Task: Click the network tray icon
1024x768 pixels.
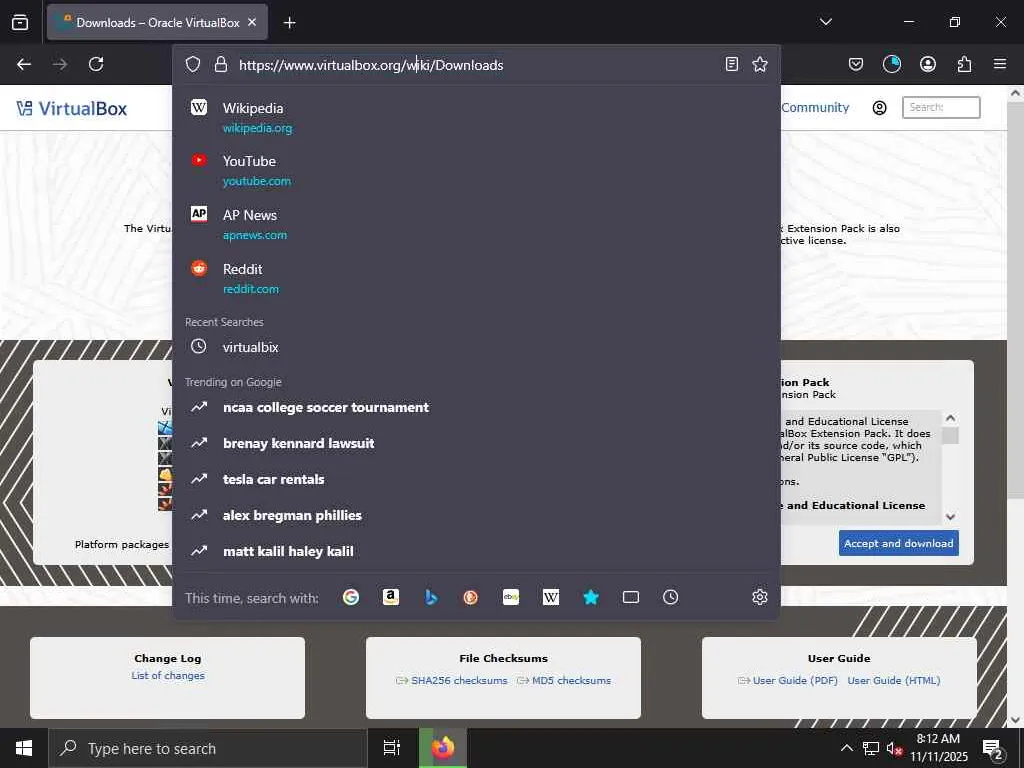Action: pos(871,748)
